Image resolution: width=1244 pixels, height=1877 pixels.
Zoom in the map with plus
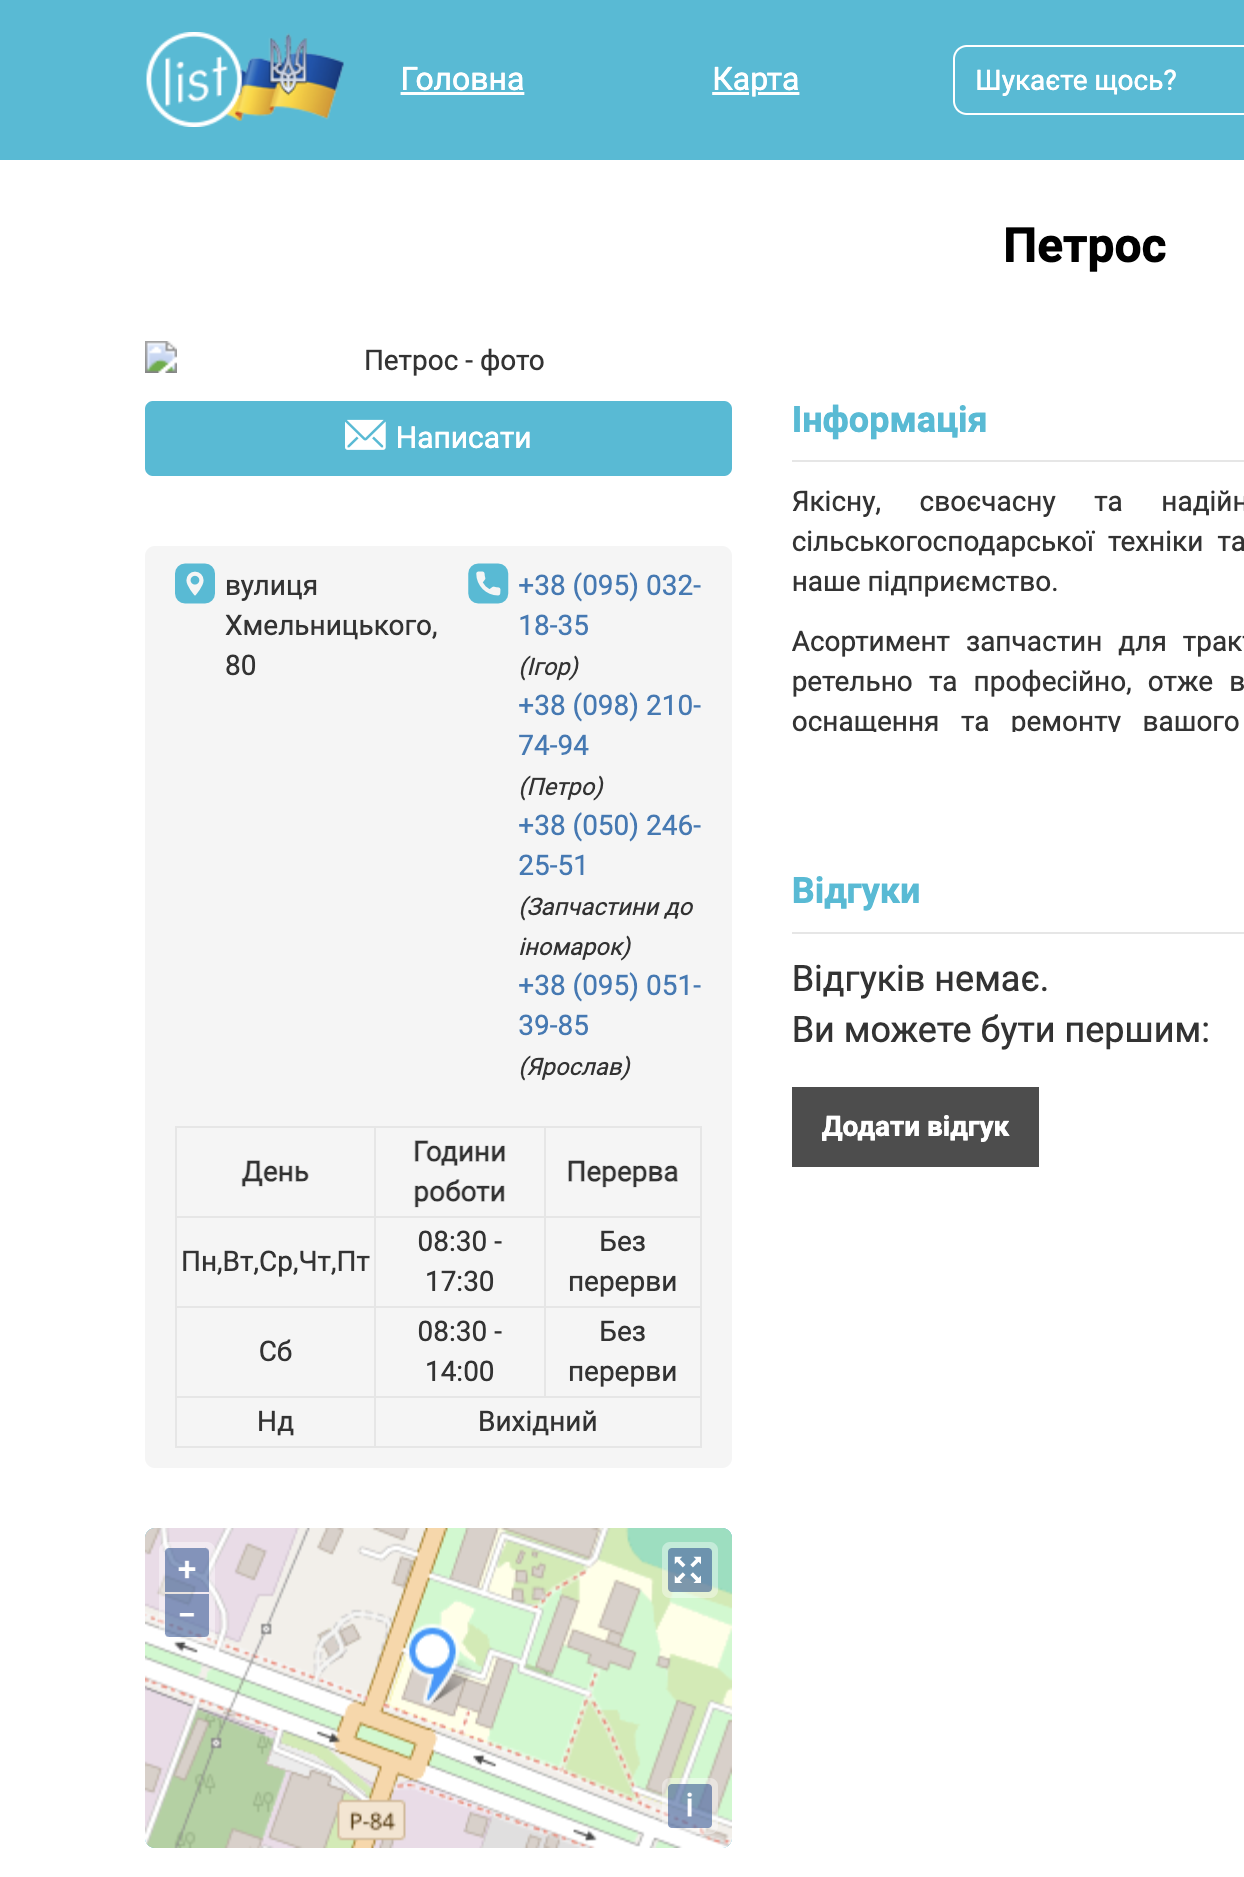click(187, 1570)
